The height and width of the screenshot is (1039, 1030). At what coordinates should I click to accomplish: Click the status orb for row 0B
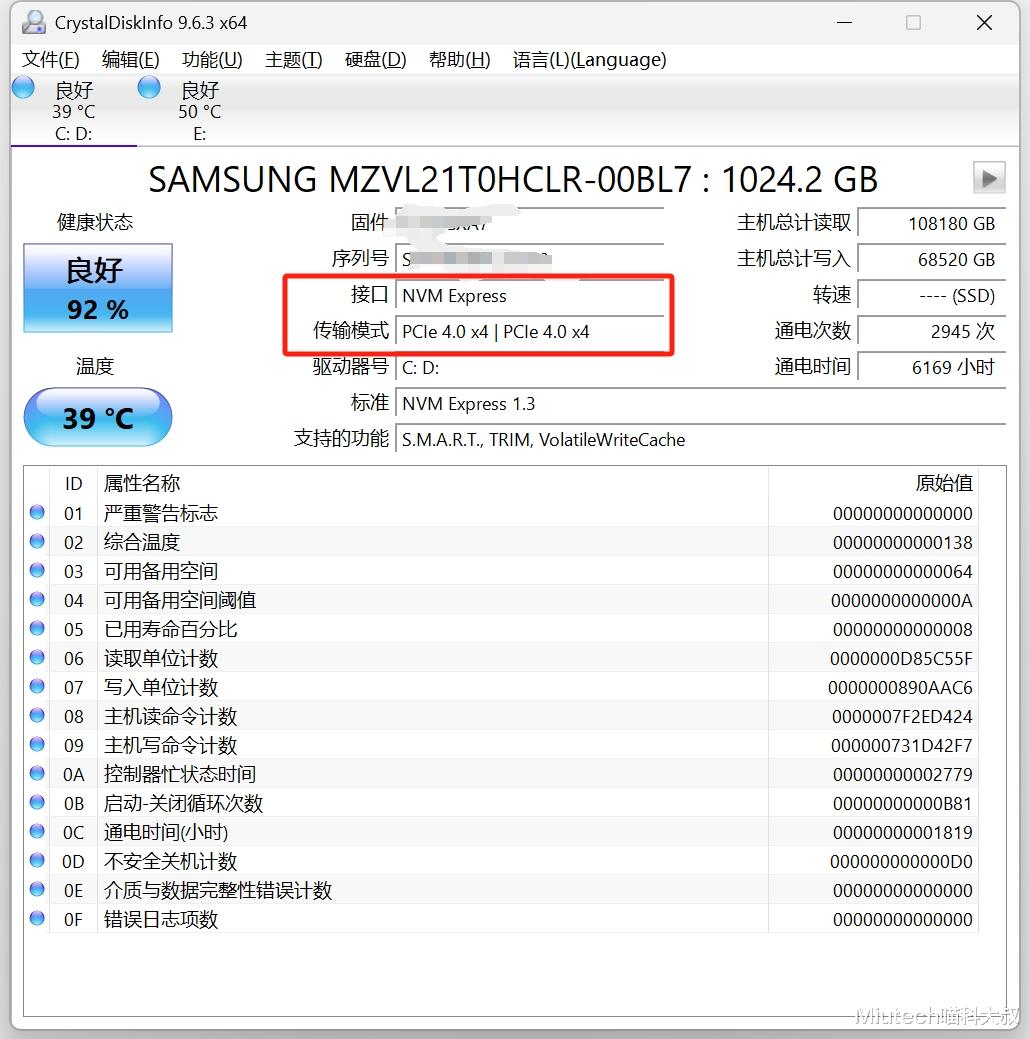point(37,802)
